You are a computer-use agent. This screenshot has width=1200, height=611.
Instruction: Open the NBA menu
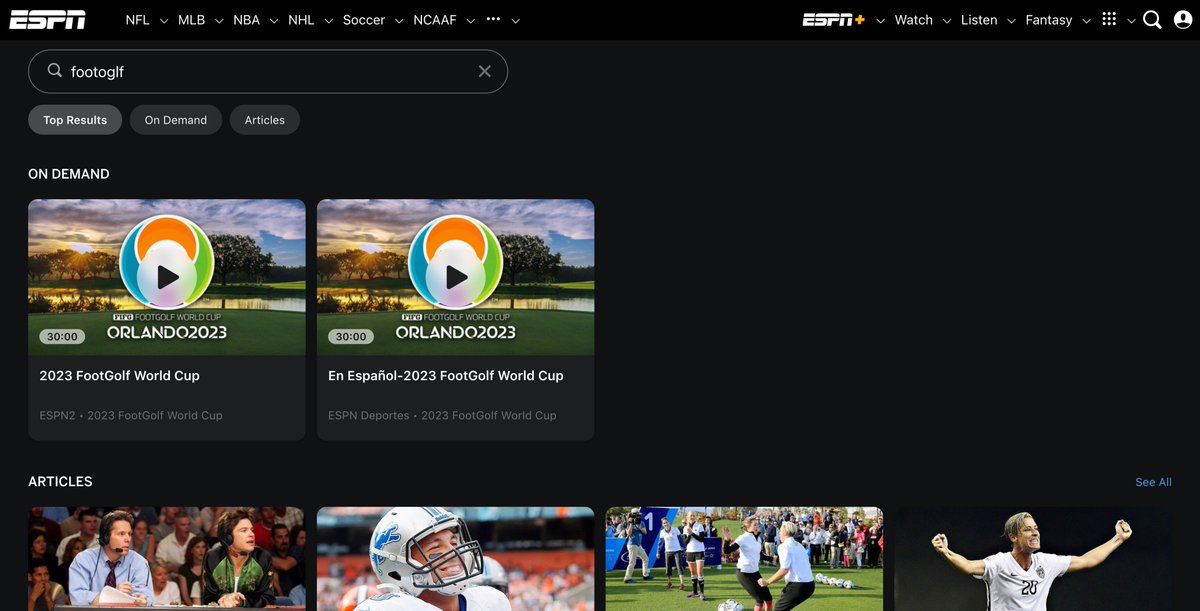click(x=246, y=20)
